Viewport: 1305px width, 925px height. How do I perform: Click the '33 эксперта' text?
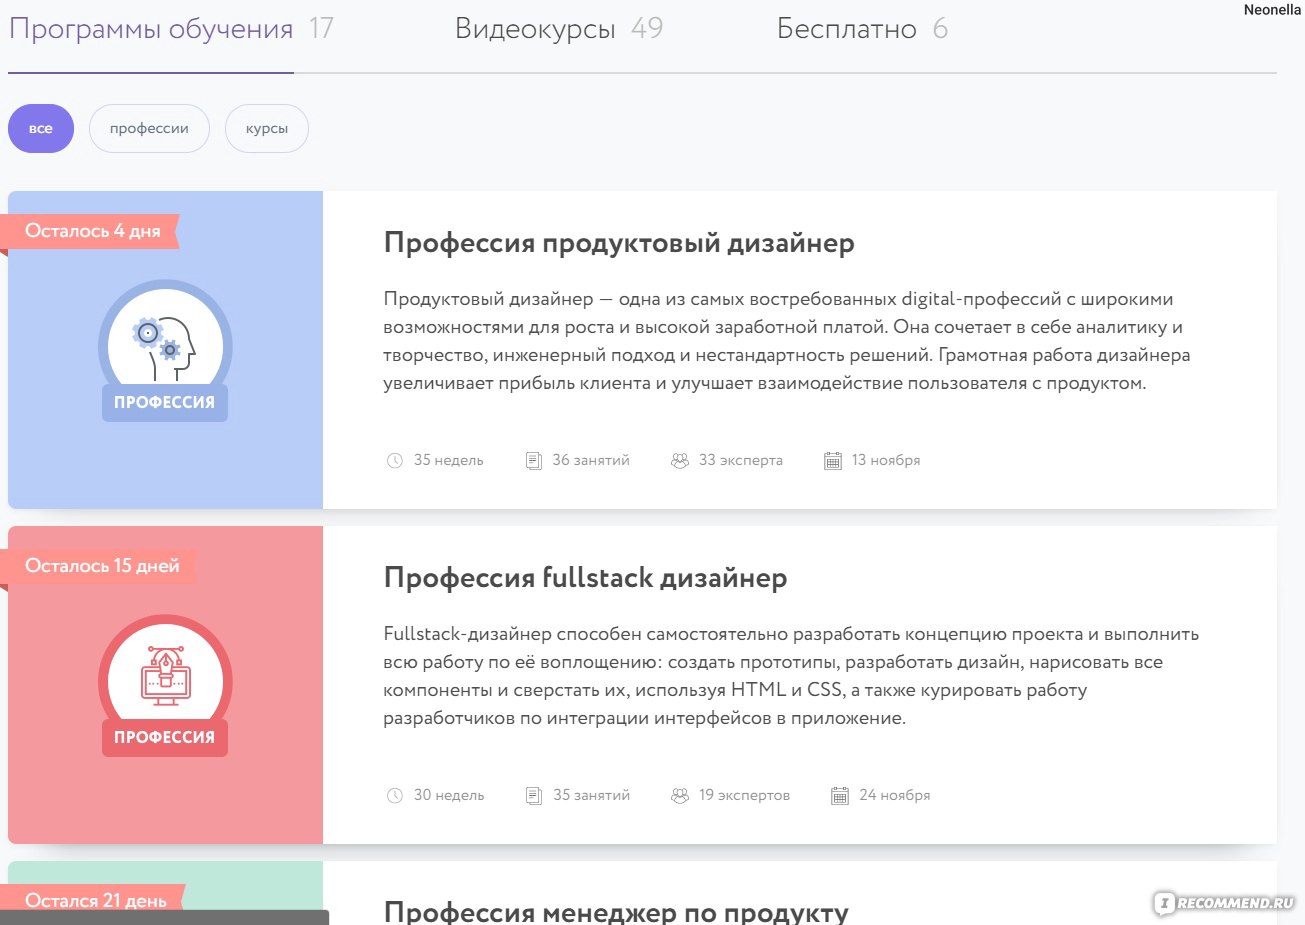pos(741,460)
